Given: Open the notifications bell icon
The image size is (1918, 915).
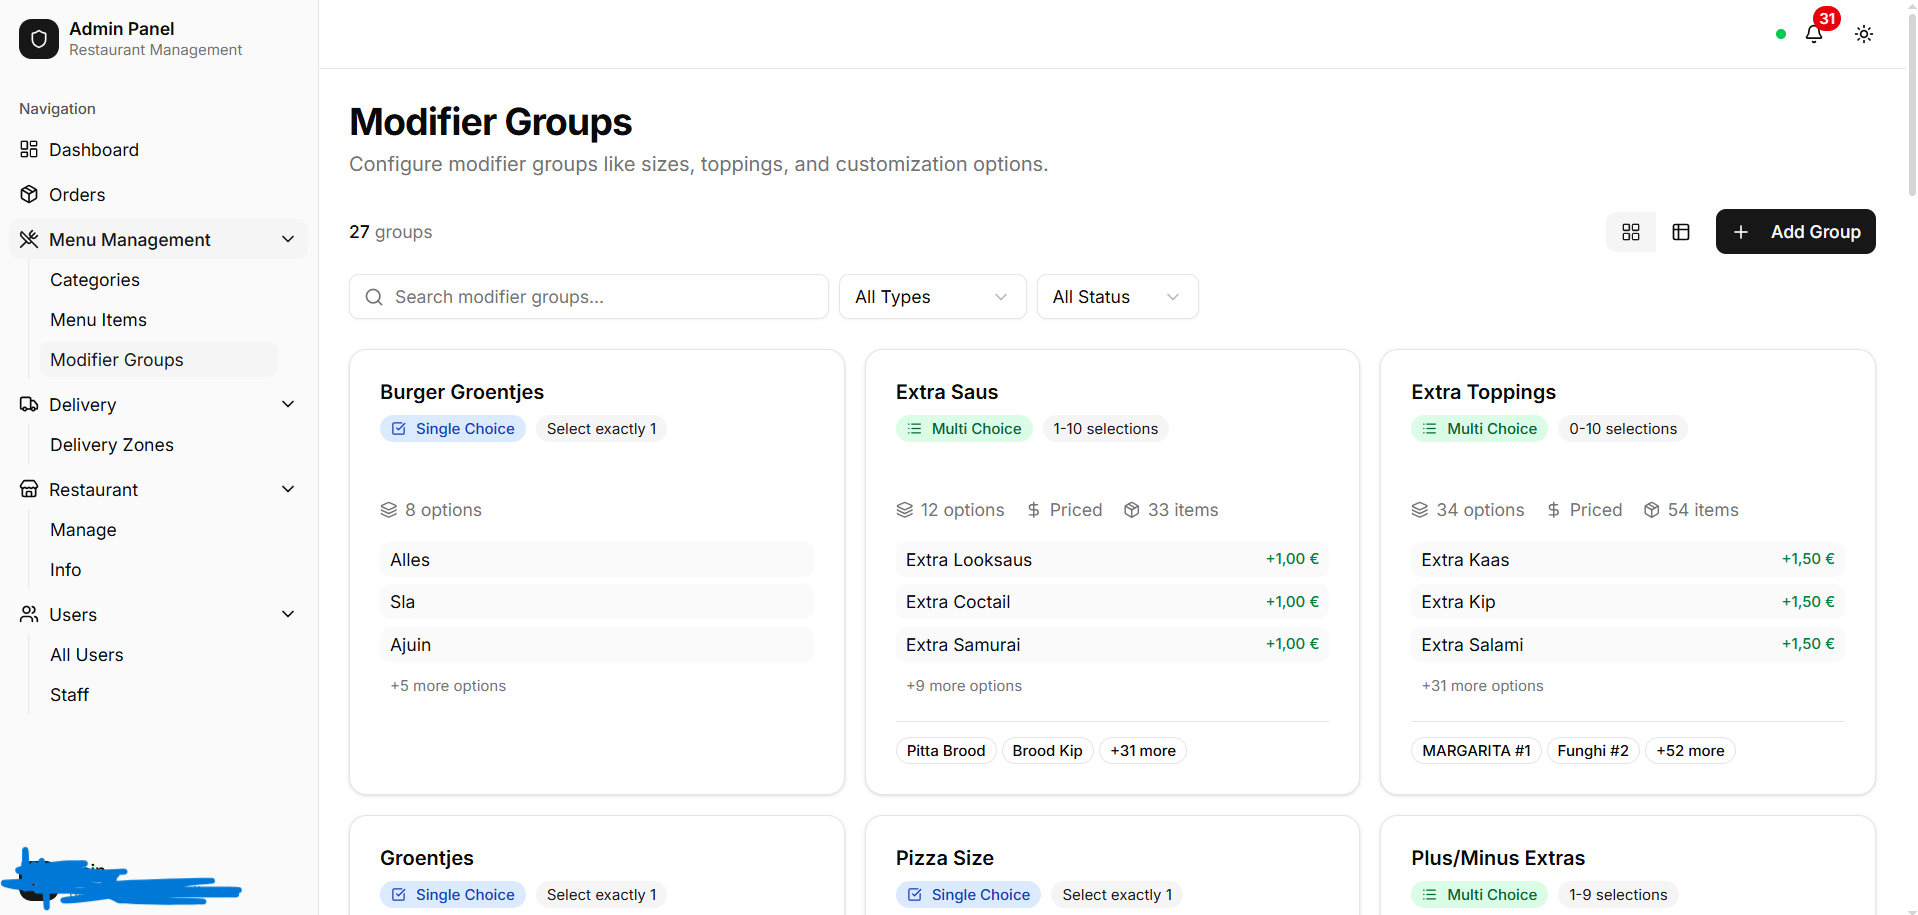Looking at the screenshot, I should coord(1813,34).
